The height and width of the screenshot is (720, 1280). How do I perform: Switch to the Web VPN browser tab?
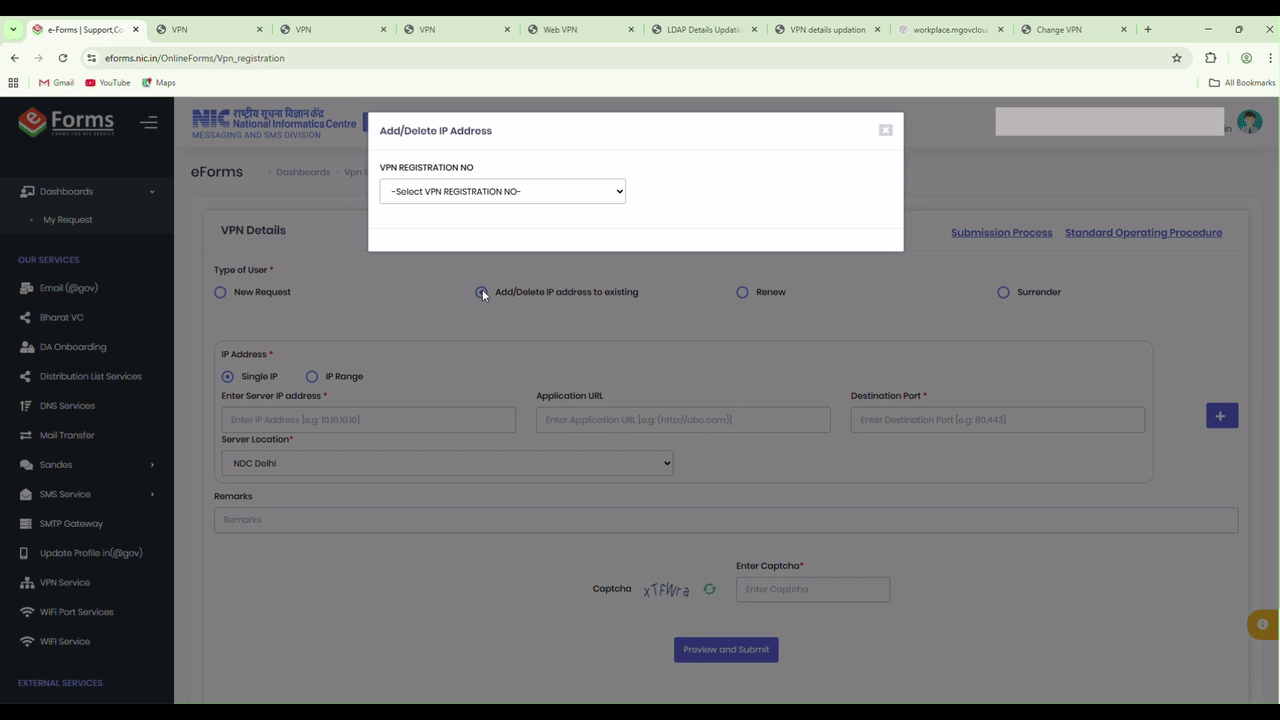point(560,29)
